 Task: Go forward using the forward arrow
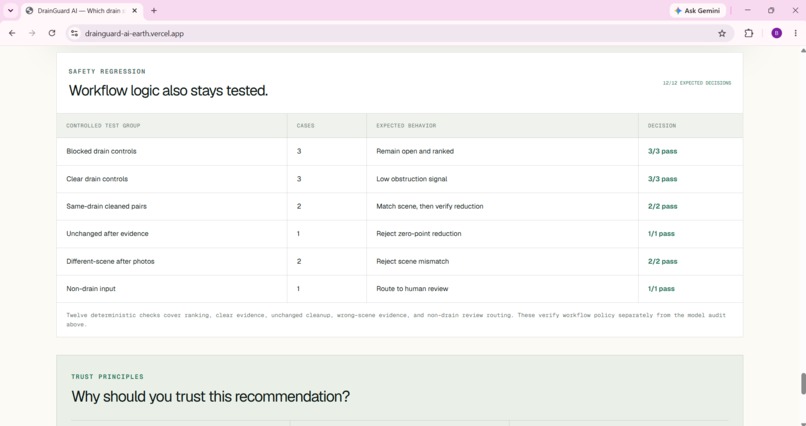point(32,33)
